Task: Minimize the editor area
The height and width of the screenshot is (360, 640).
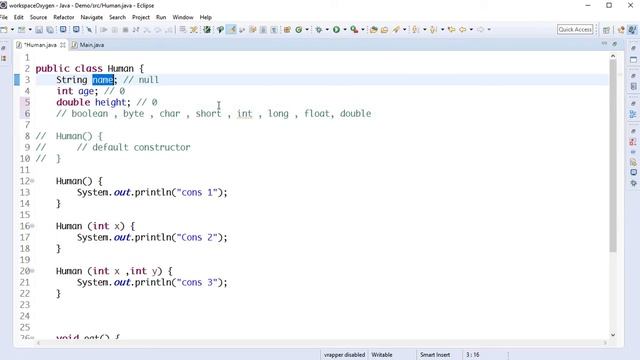Action: 604,44
